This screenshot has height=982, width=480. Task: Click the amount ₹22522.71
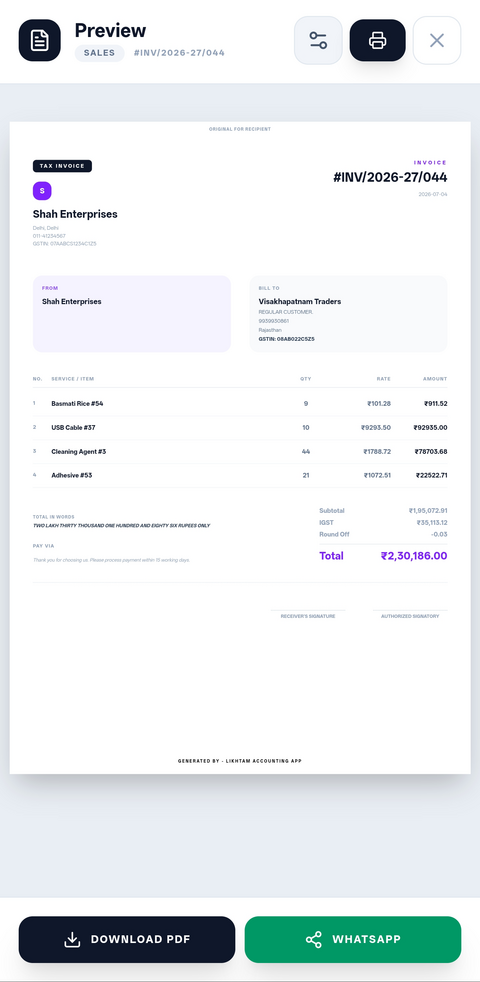click(x=431, y=475)
